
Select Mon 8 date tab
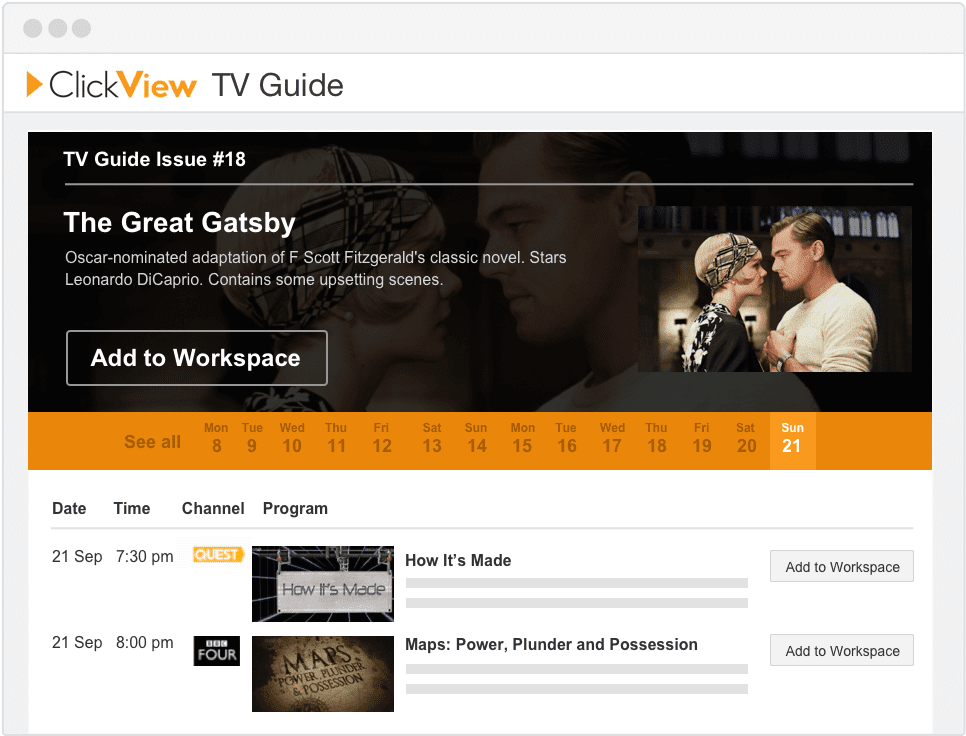coord(216,438)
